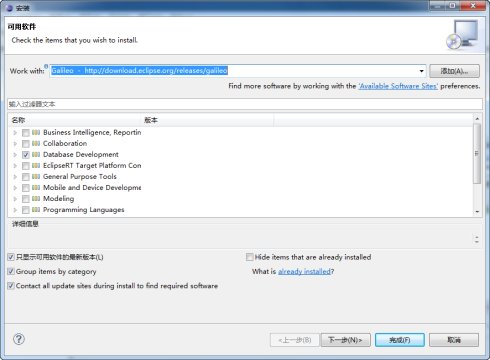
Task: Click the 完成(F) finish button
Action: tap(400, 340)
